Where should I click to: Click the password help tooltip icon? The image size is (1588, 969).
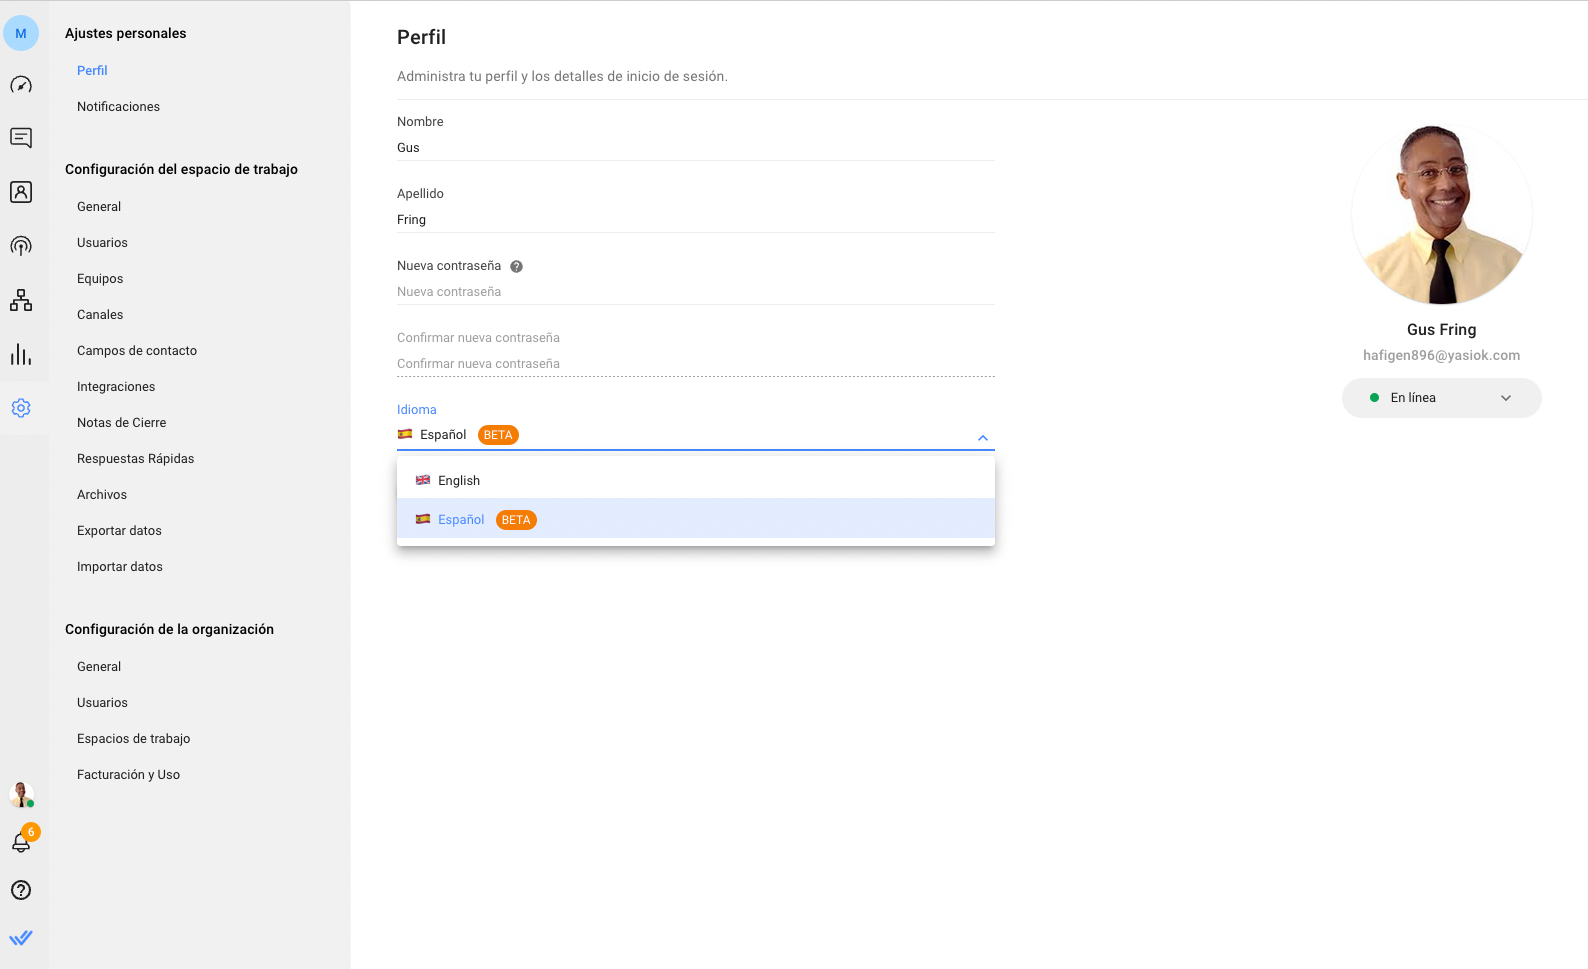516,267
